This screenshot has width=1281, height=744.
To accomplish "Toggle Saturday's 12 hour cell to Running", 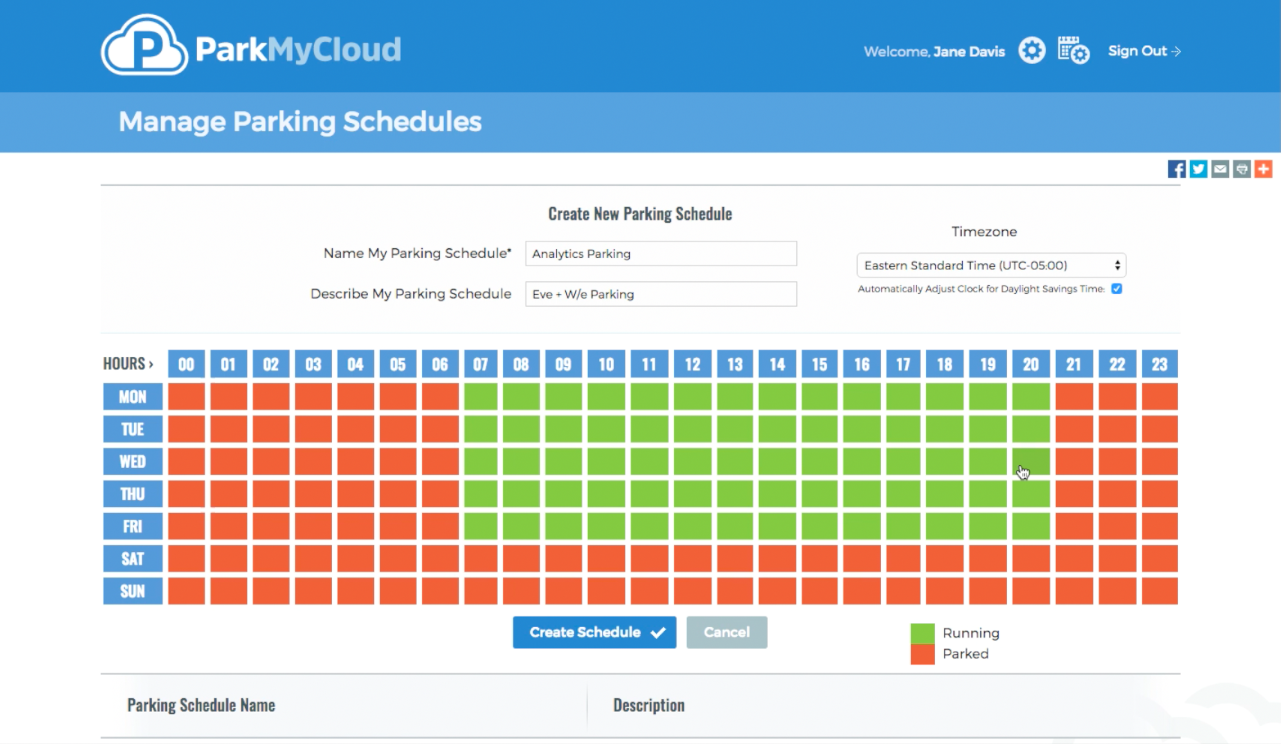I will [x=692, y=558].
